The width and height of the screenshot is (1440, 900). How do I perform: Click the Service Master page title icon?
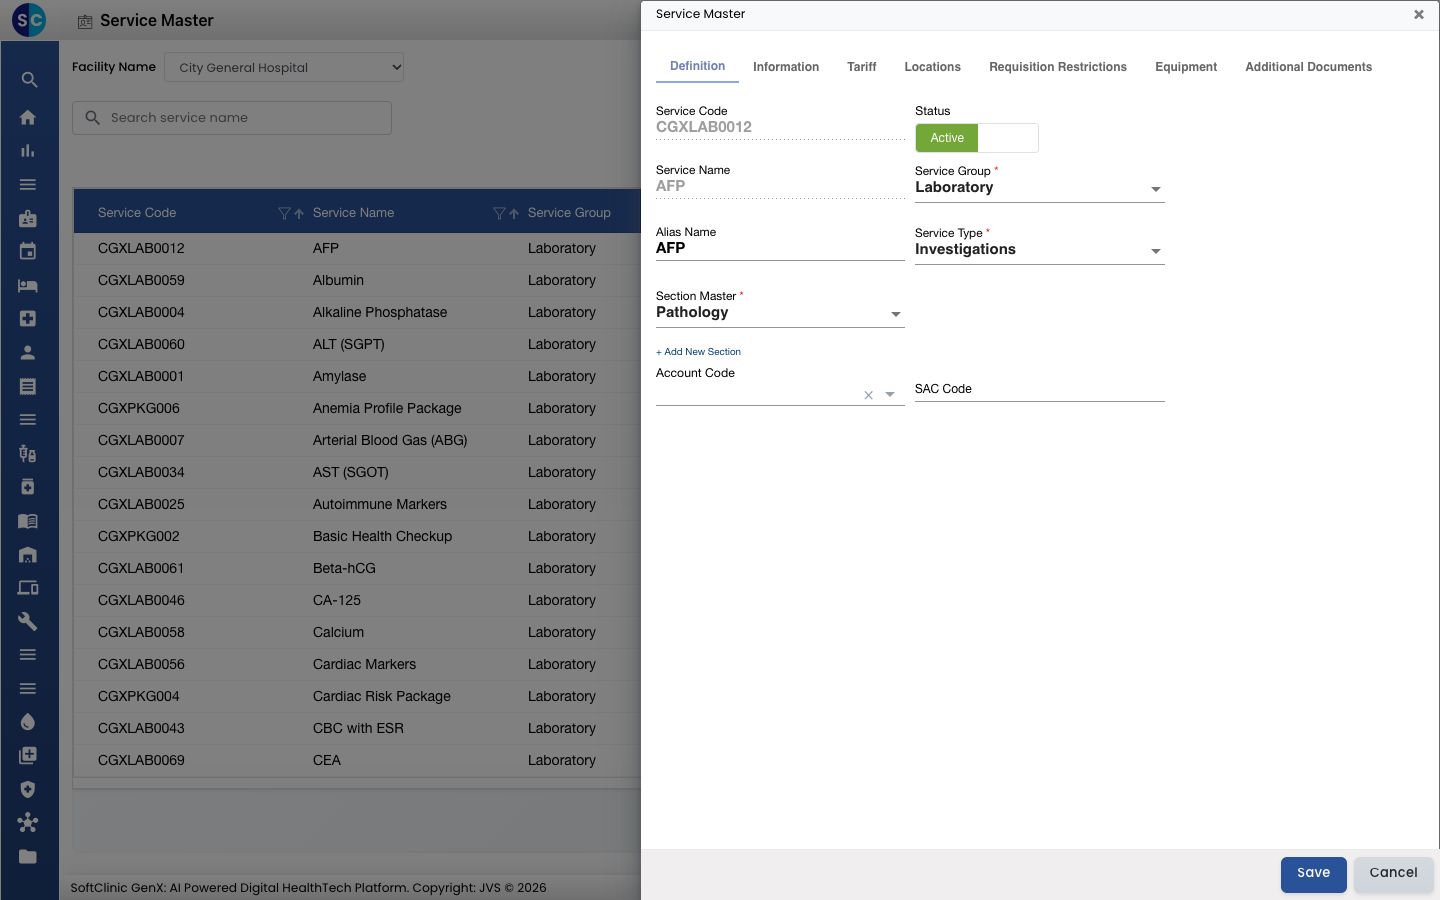coord(85,21)
